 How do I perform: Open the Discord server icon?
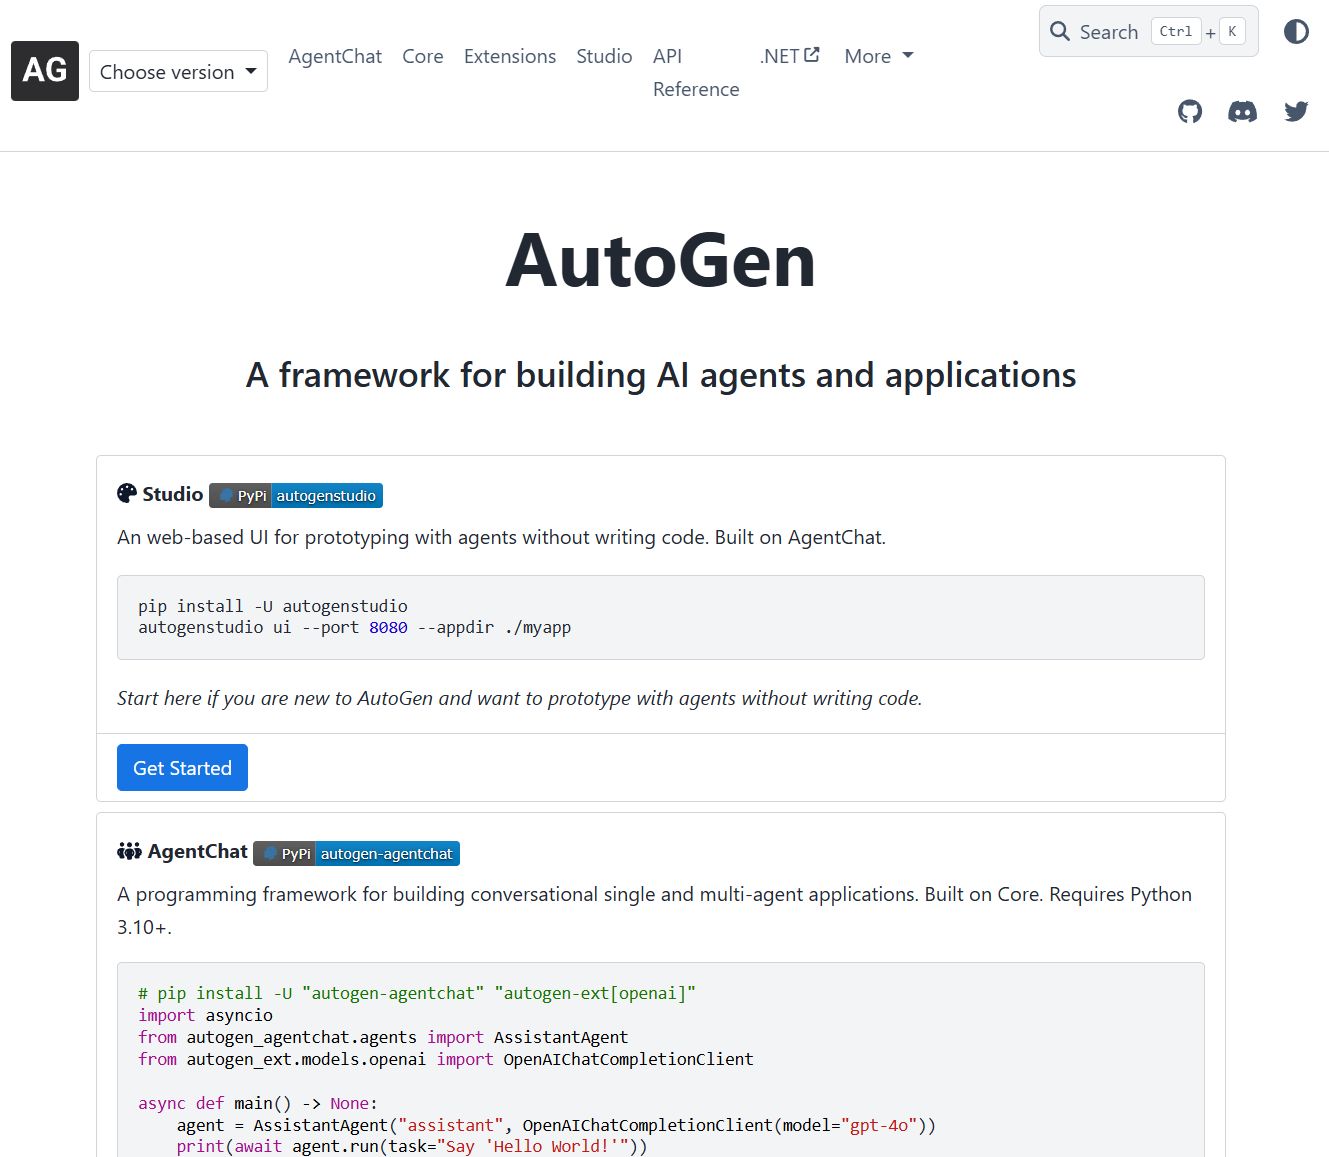1242,112
